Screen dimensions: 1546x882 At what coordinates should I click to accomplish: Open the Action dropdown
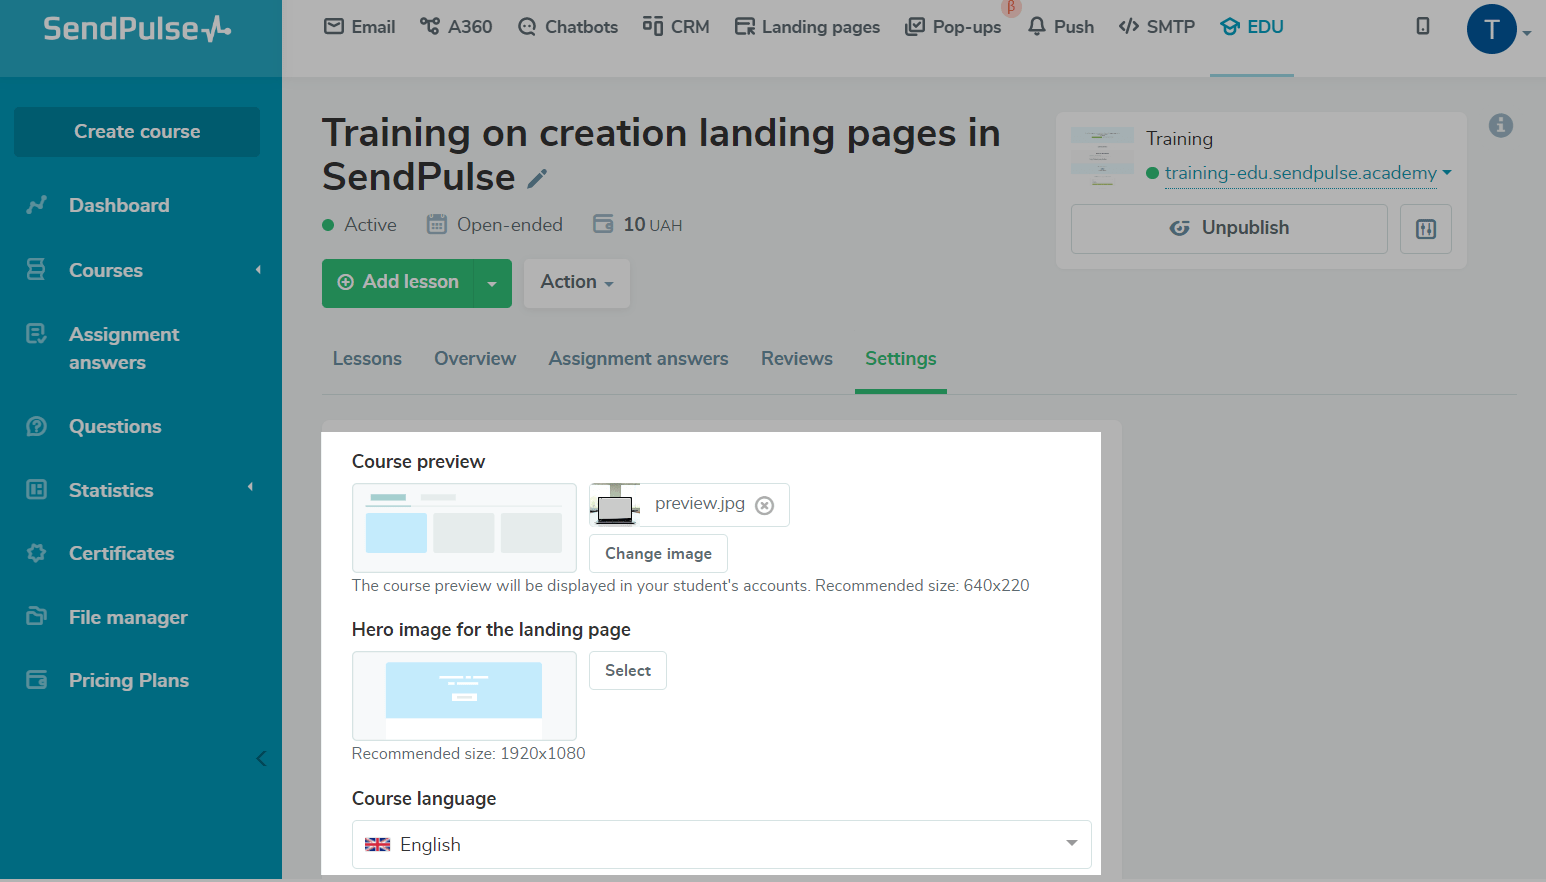pos(577,283)
